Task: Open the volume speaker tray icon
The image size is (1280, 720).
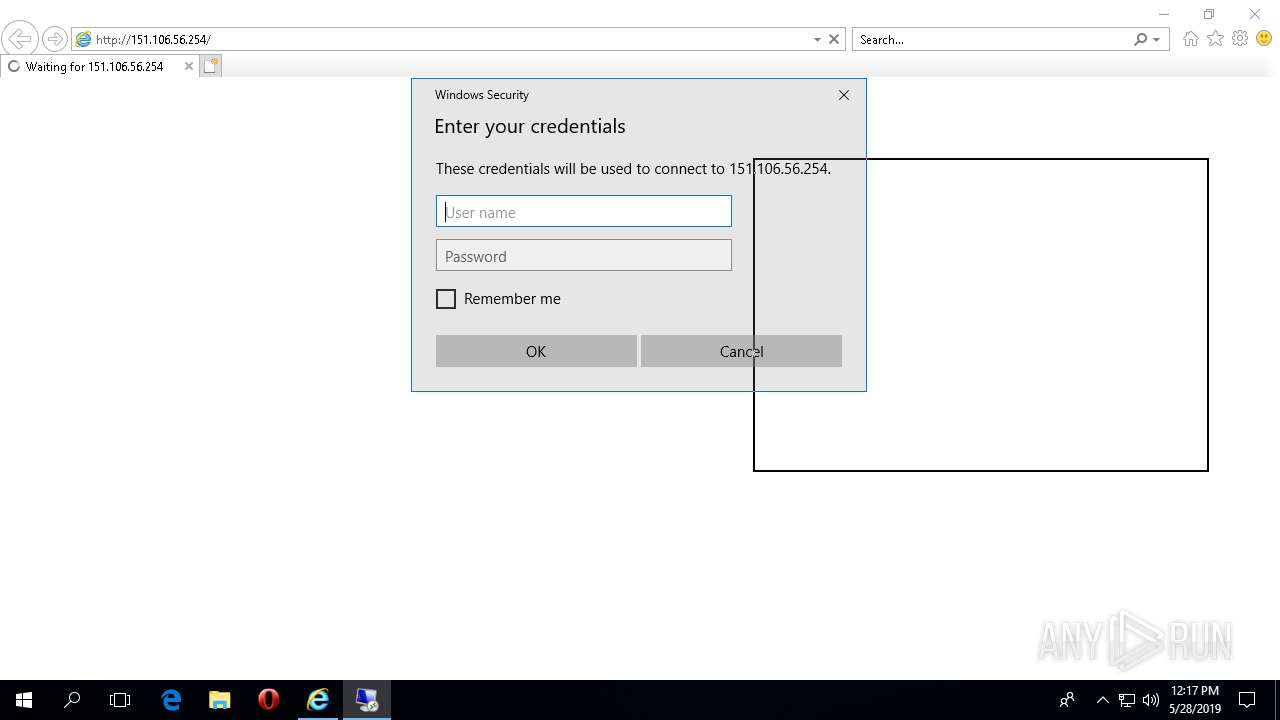Action: click(x=1151, y=700)
